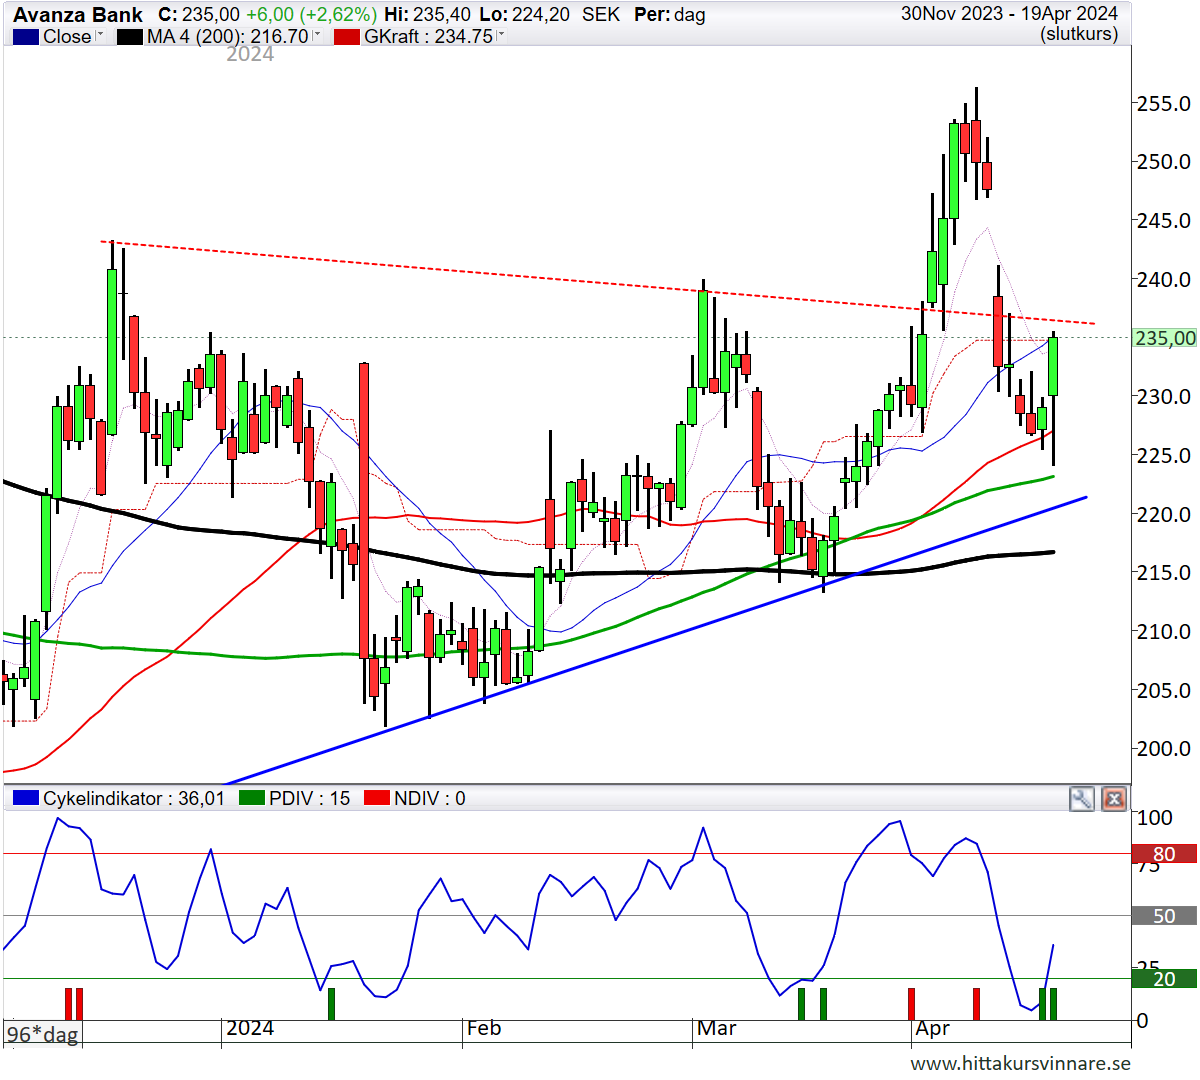Screen dimensions: 1200x1080
Task: Click the gray 50 level badge
Action: [1164, 916]
